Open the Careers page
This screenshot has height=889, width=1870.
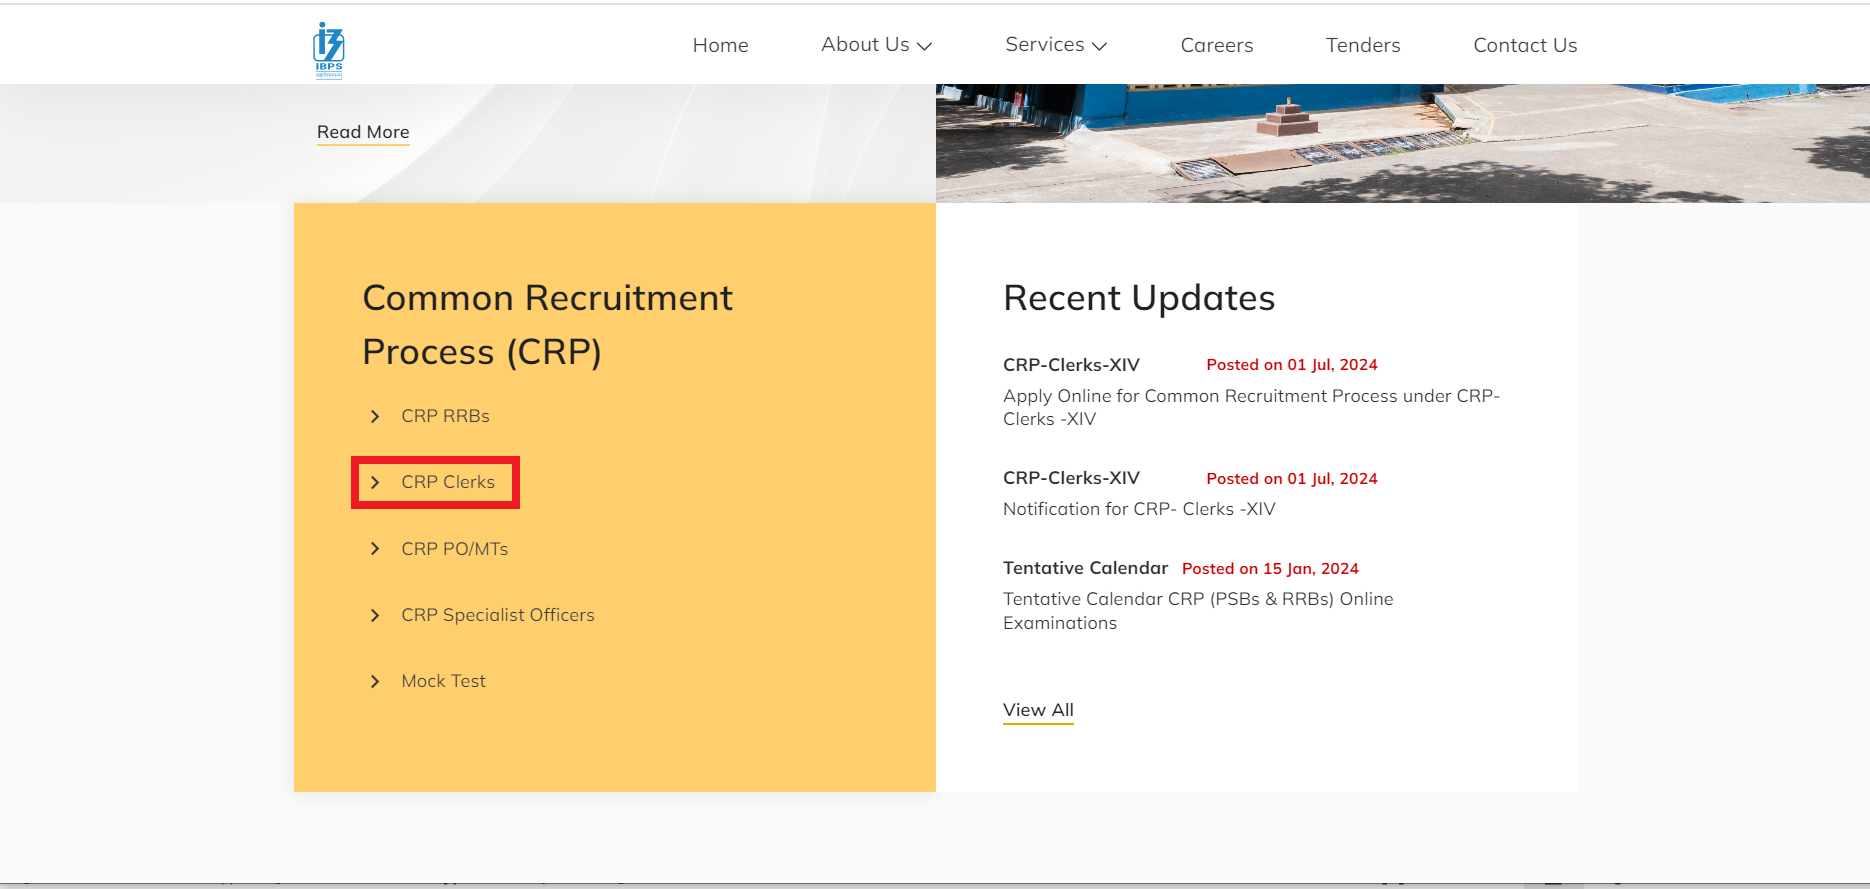pos(1216,45)
